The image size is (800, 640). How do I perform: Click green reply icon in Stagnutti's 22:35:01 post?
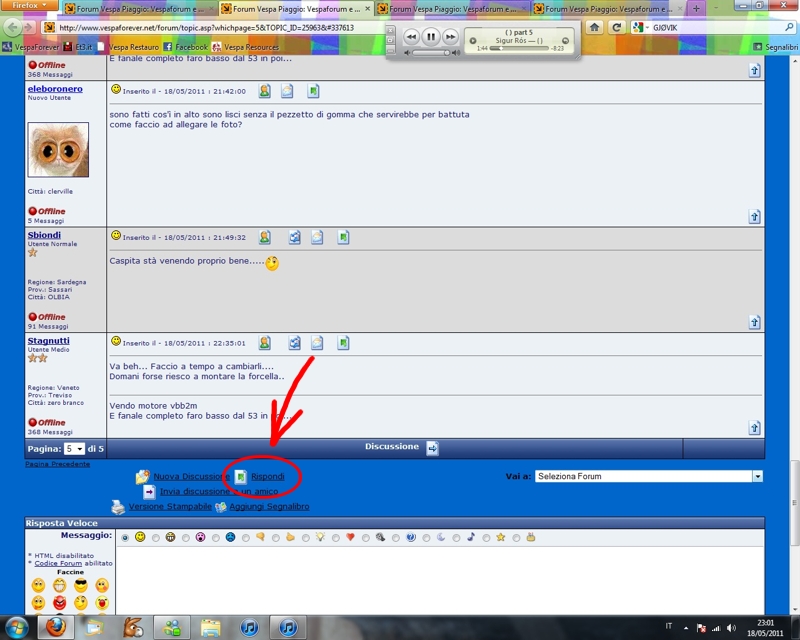pos(343,343)
